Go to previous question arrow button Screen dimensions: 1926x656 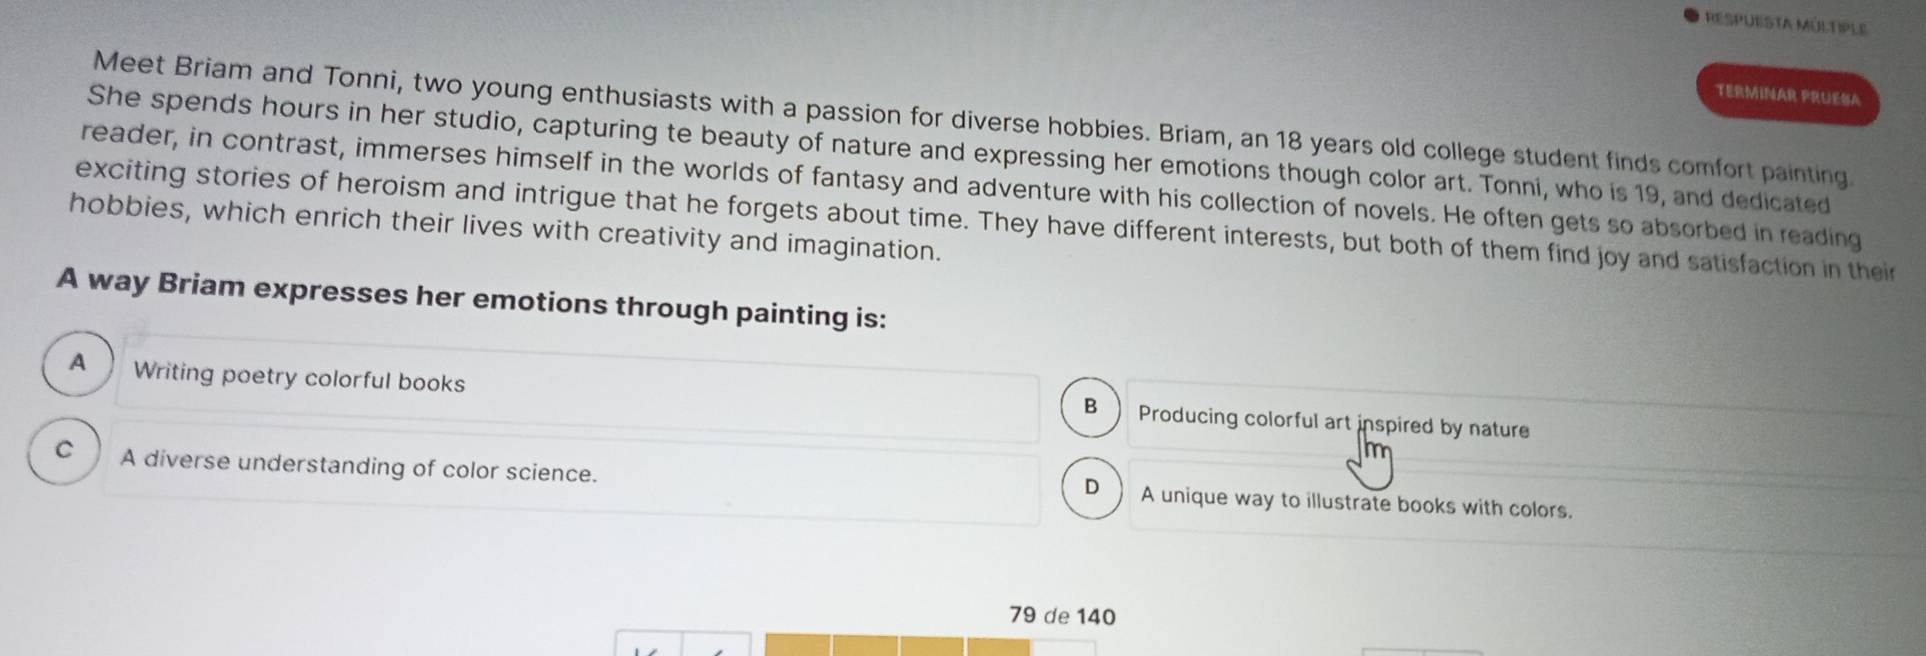(x=717, y=645)
